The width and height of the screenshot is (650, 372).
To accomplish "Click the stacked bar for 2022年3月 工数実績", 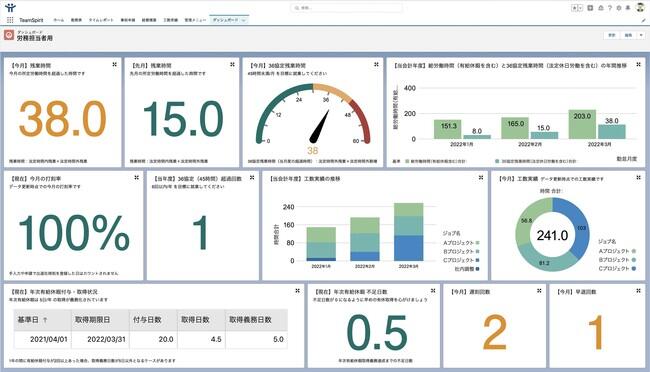I will (x=408, y=232).
